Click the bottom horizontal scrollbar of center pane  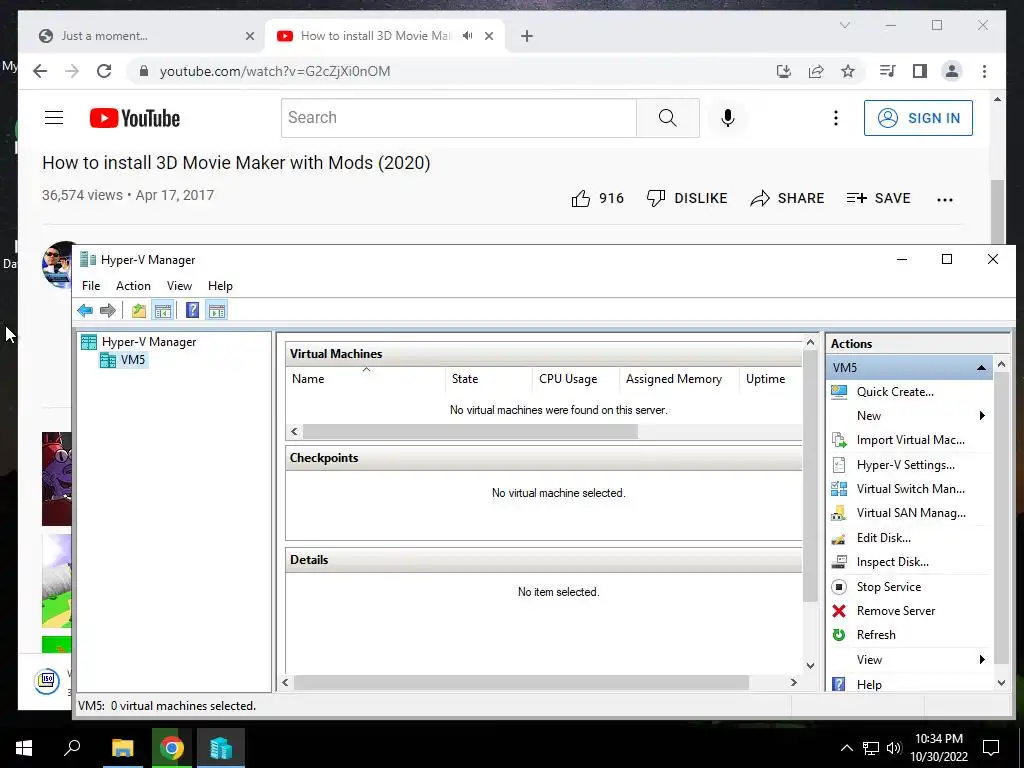520,682
